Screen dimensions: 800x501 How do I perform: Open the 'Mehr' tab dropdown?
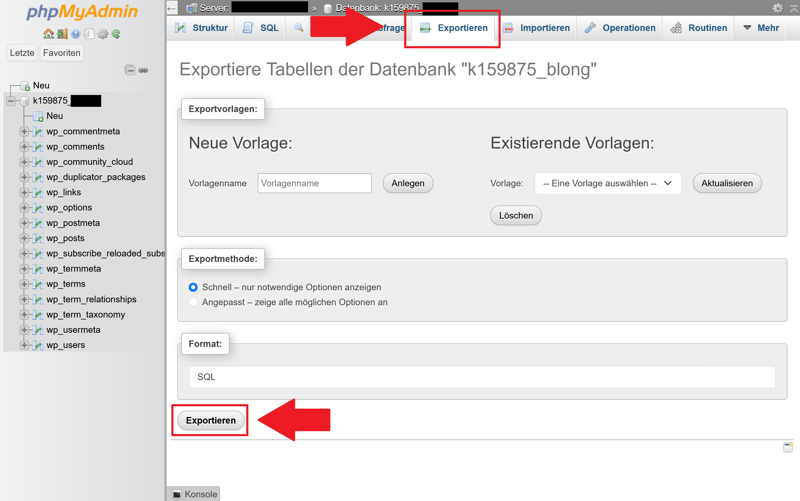760,28
